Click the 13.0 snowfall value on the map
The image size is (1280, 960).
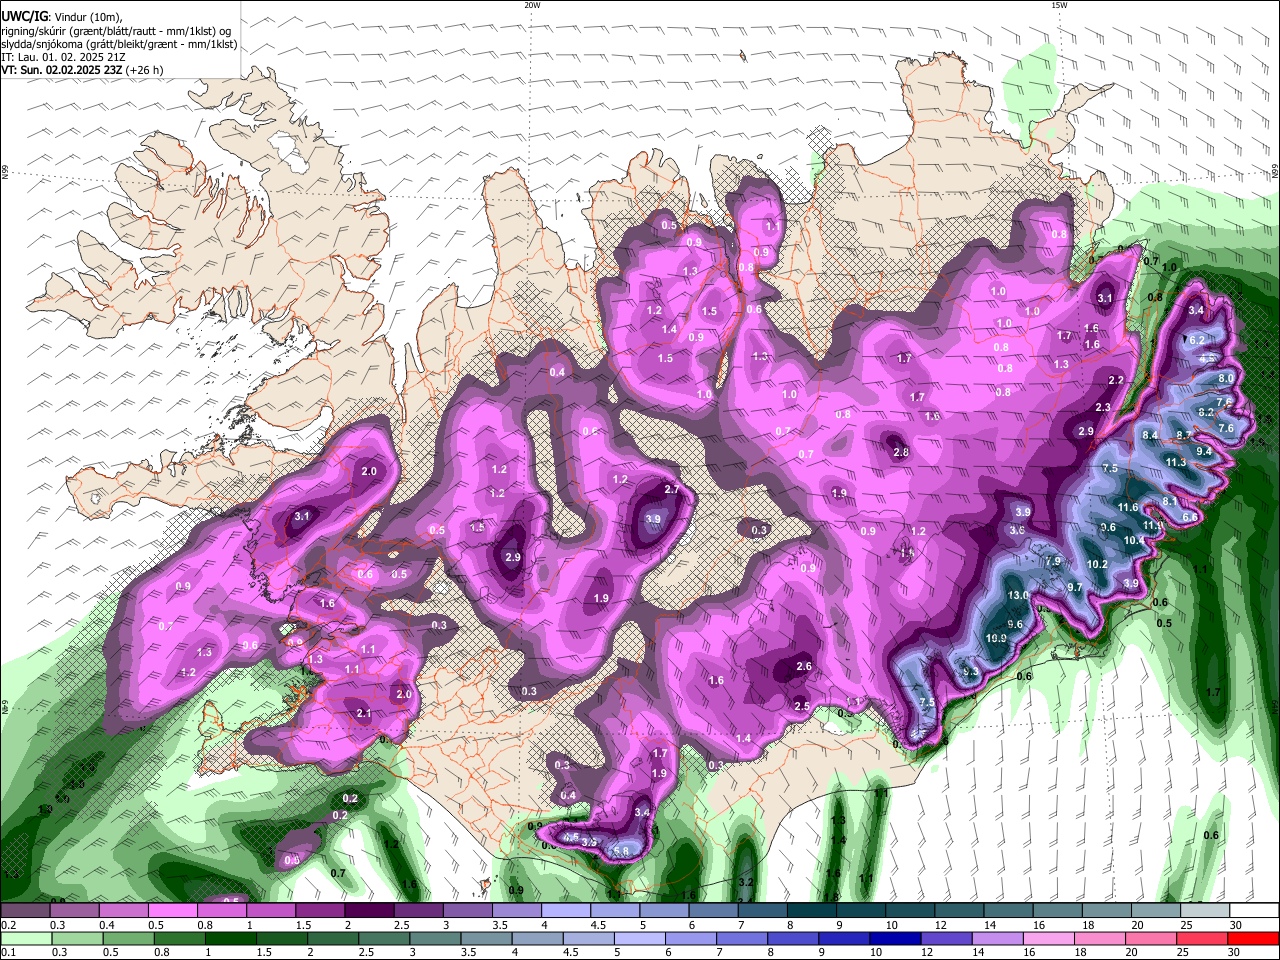(x=1018, y=595)
